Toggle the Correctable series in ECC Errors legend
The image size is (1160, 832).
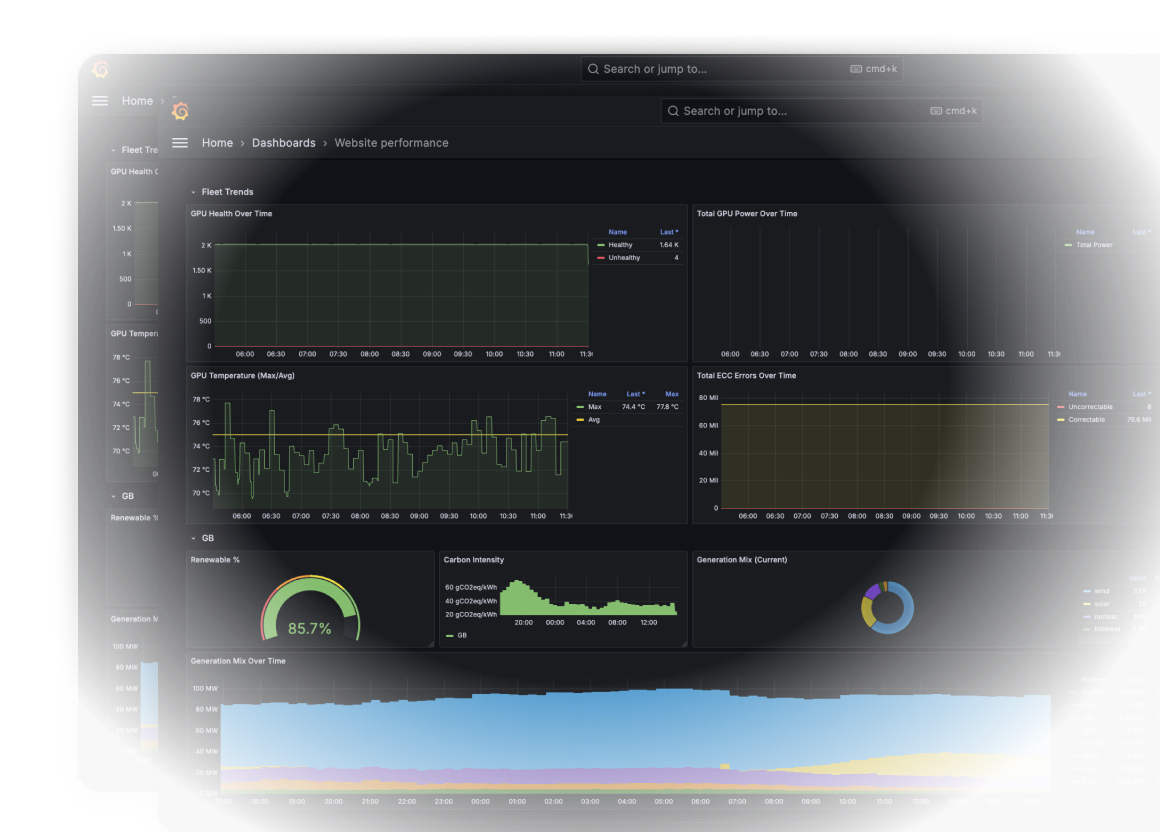tap(1086, 420)
